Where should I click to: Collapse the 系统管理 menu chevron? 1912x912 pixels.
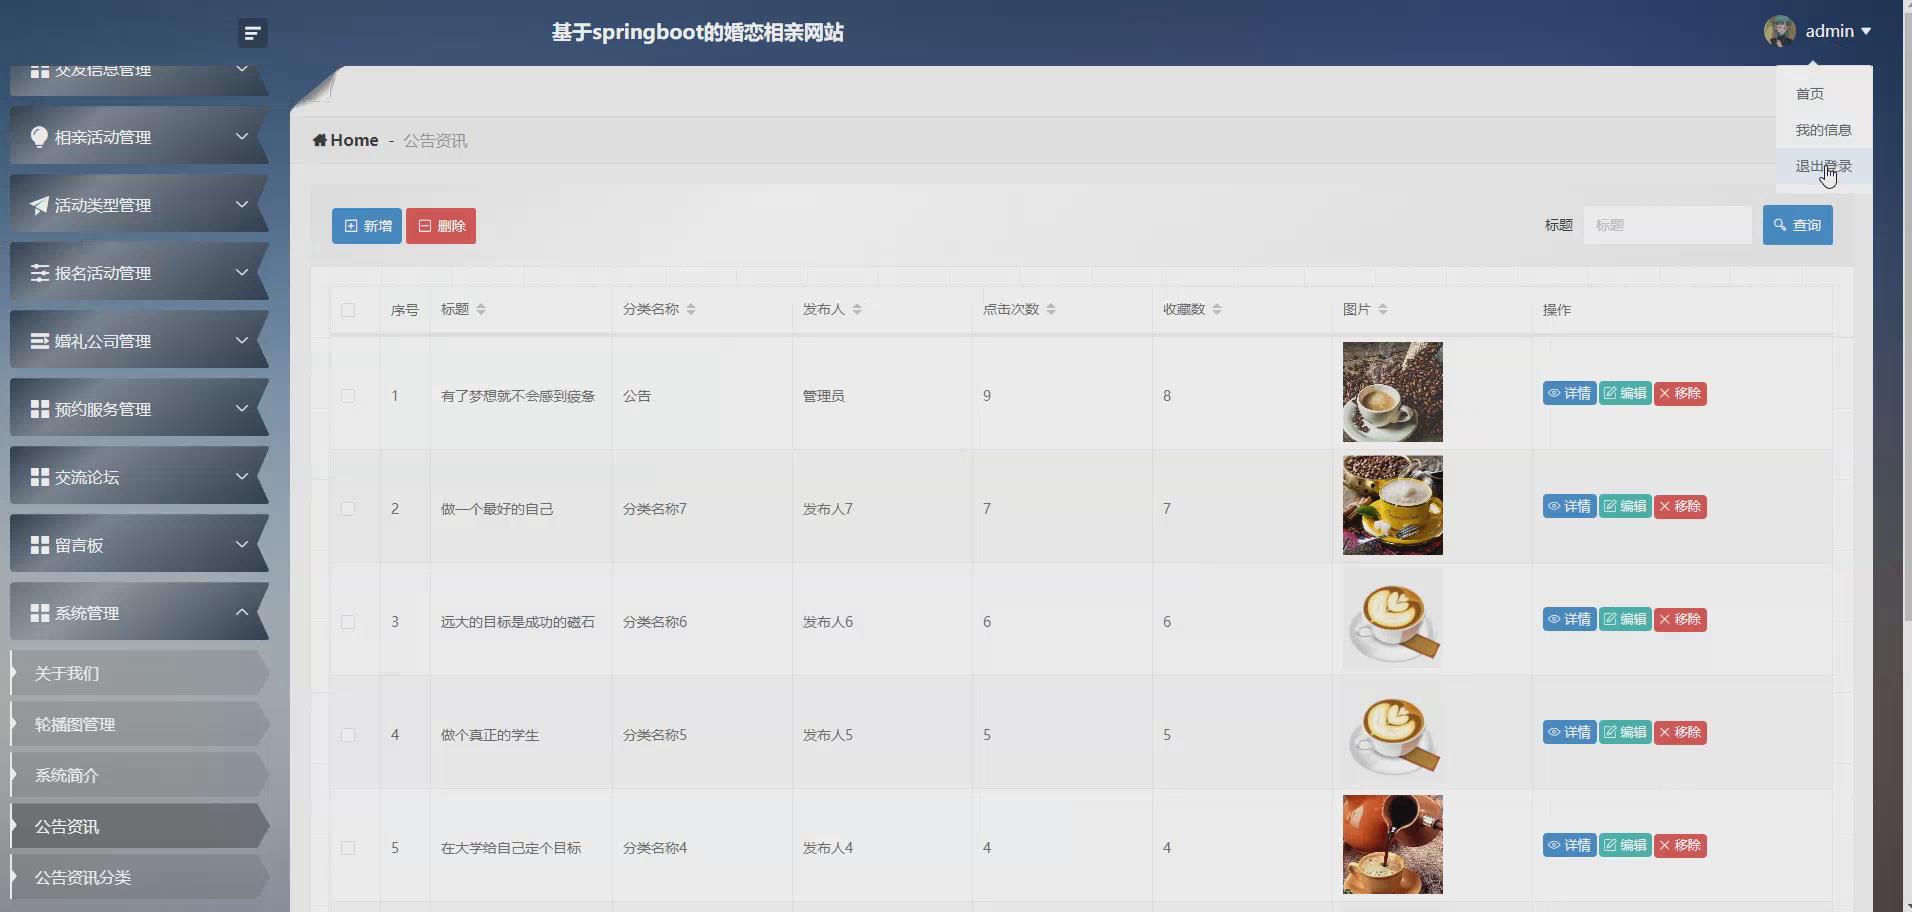241,612
